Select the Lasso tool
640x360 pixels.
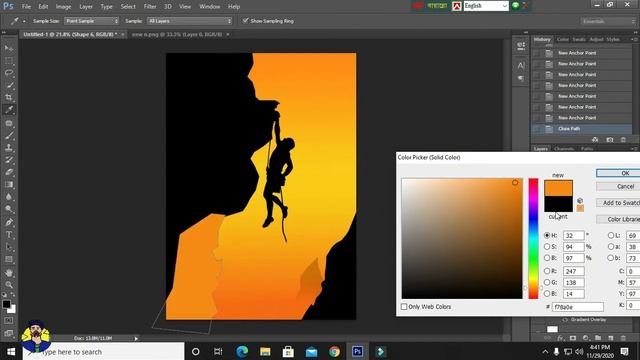tap(9, 73)
